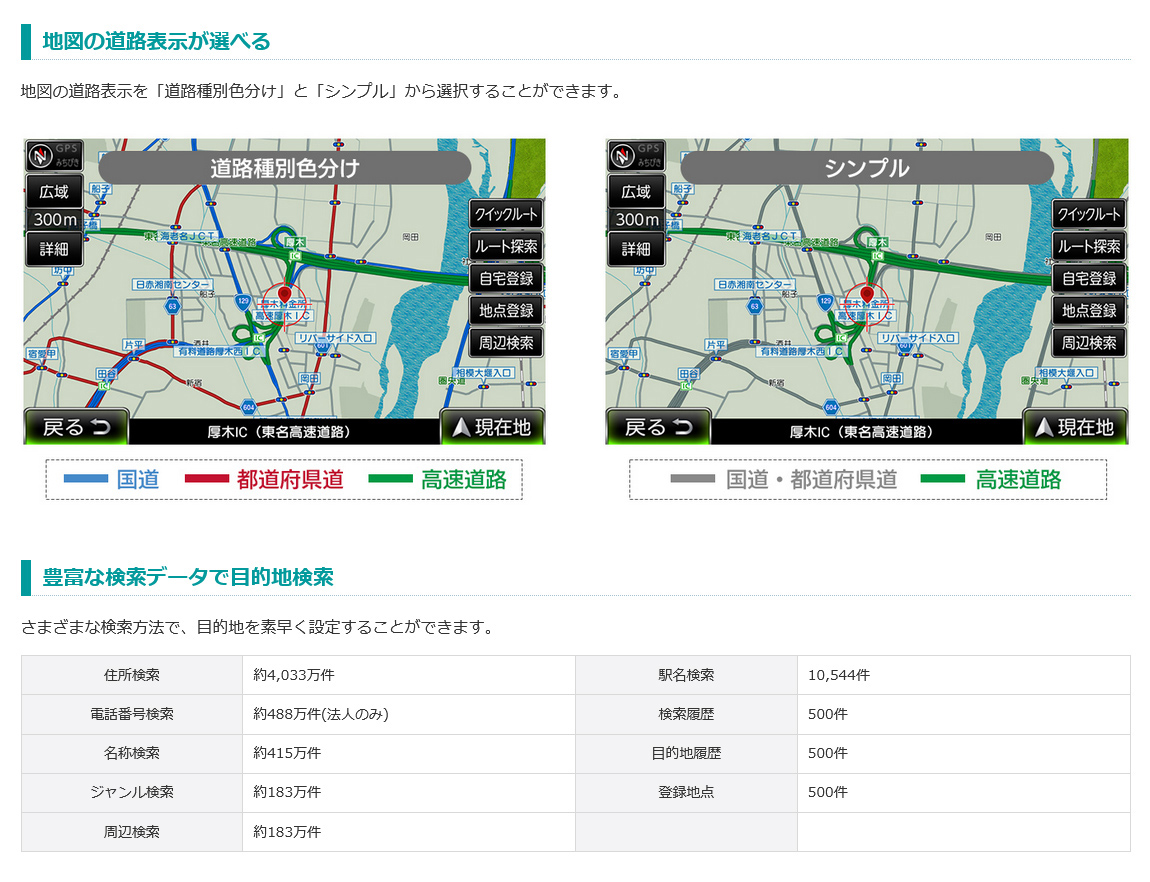Select ルート探索 on the right map
The height and width of the screenshot is (882, 1150).
pos(1089,246)
